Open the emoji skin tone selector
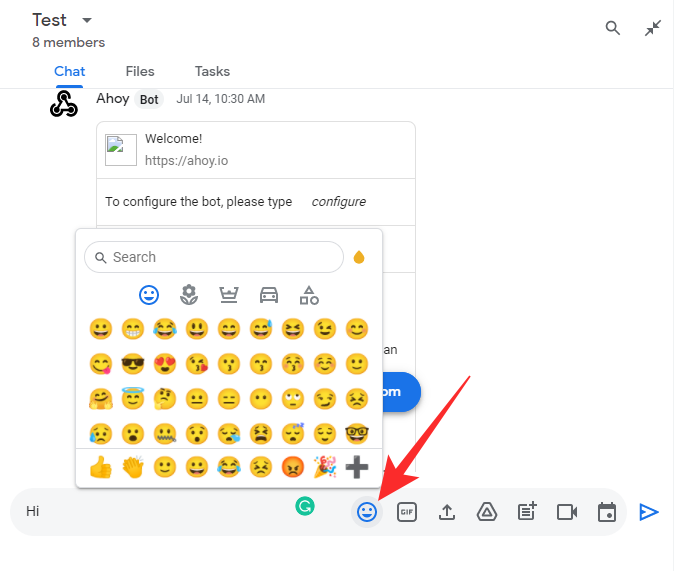 pos(359,257)
